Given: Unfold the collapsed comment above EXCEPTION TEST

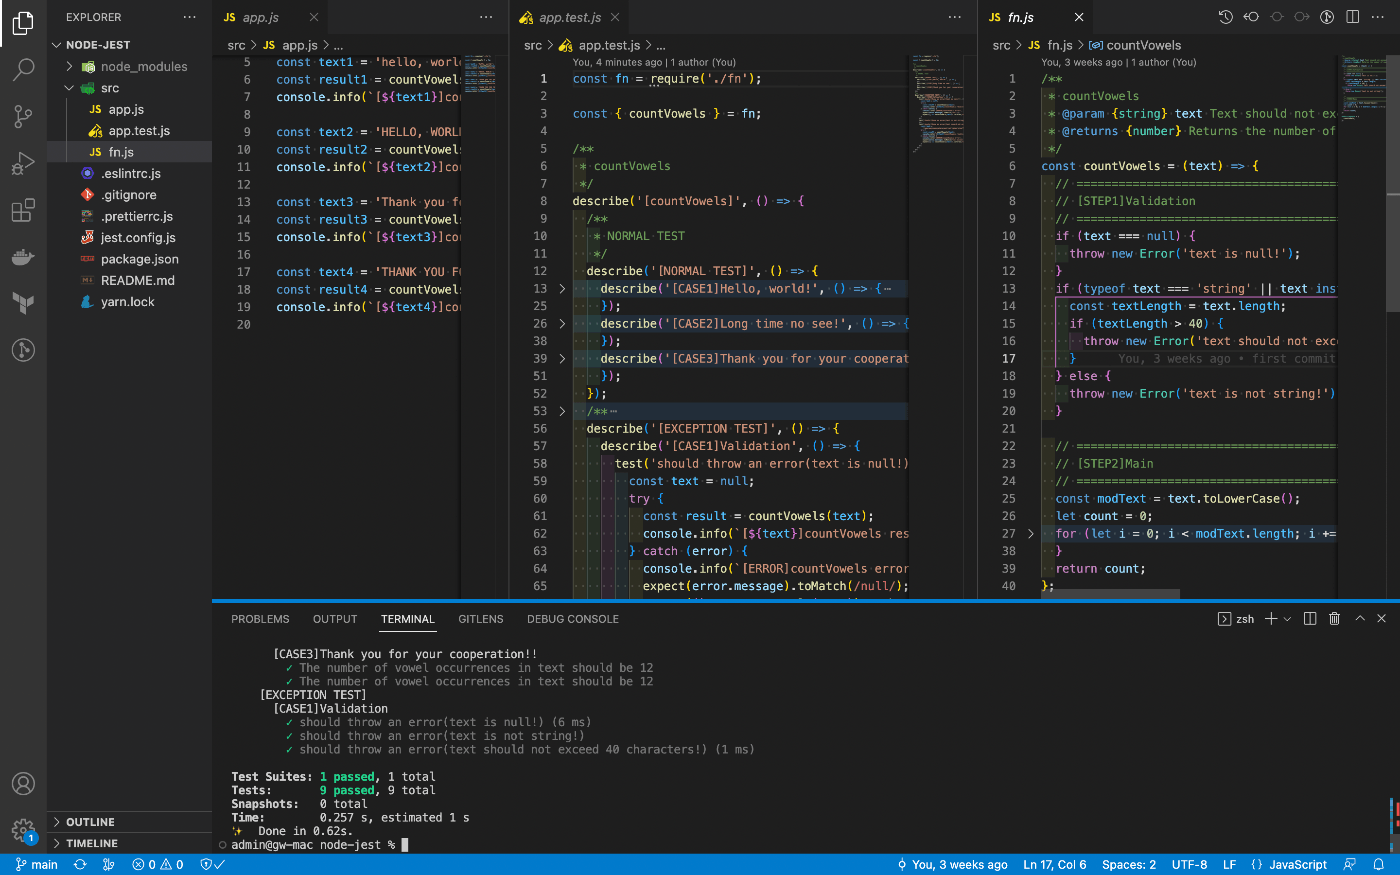Looking at the screenshot, I should 562,411.
